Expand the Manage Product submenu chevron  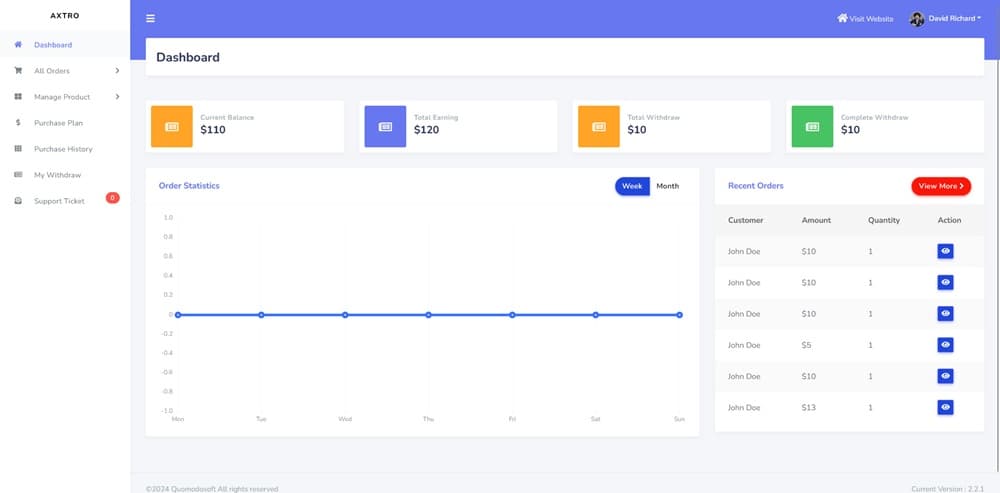[x=117, y=97]
